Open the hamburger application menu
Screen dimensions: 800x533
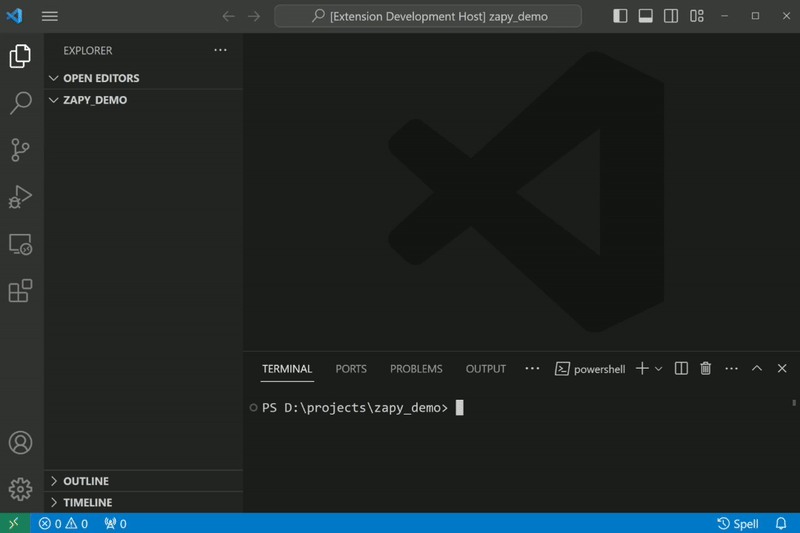click(49, 16)
